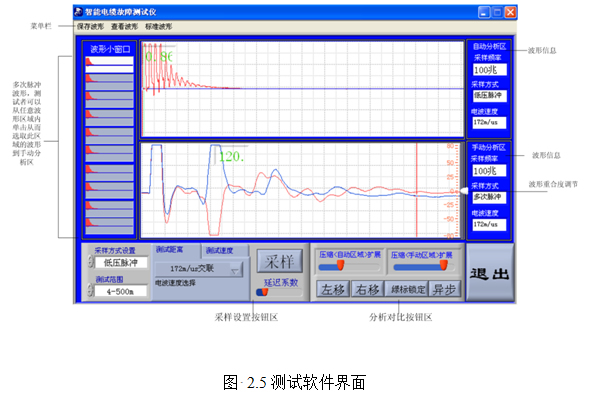Viewport: 608px width, 394px height.
Task: Click the 左移 shift-left button
Action: click(x=333, y=289)
